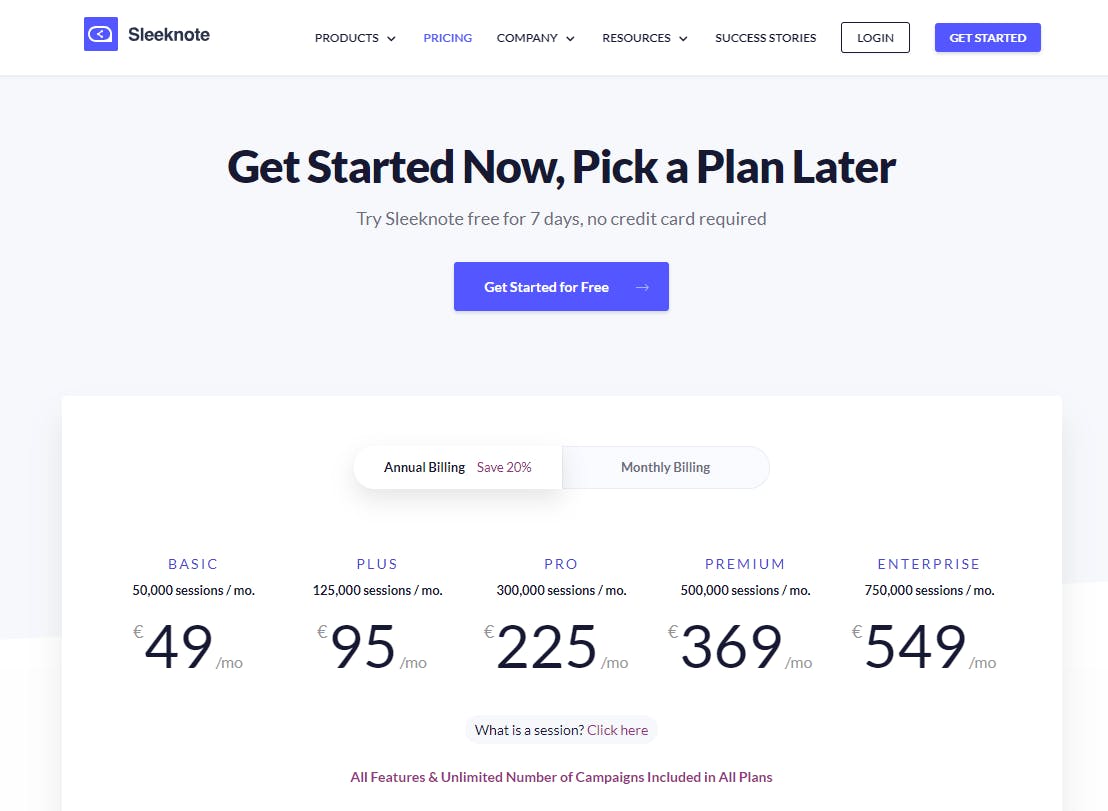Screen dimensions: 1108x811
Task: Click the Get Started for Free button
Action: pyautogui.click(x=561, y=286)
